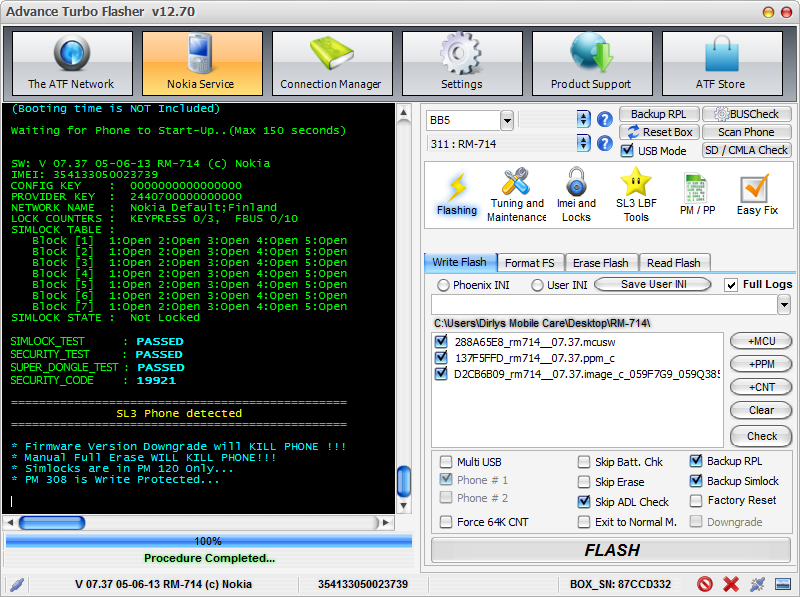Enable Force 64K CNT

[x=446, y=521]
